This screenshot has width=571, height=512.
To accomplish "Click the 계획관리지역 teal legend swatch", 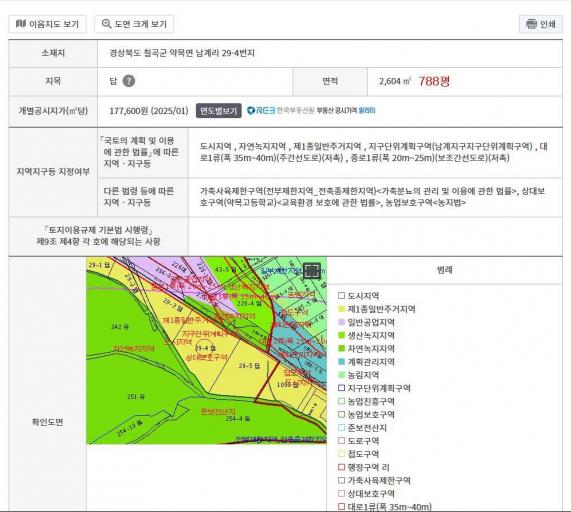I will tap(341, 362).
